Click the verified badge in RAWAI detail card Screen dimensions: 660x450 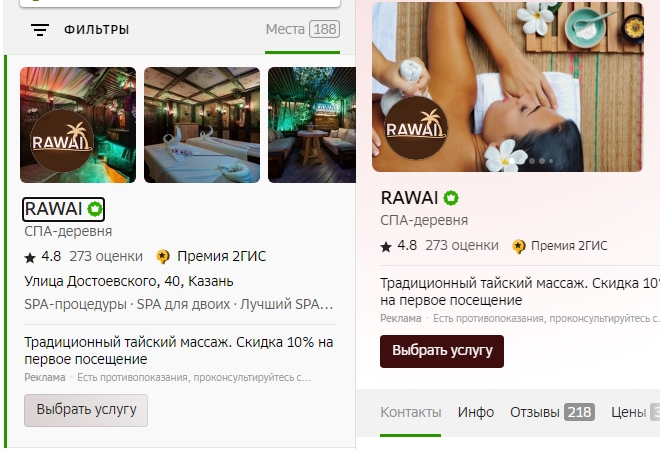[451, 198]
